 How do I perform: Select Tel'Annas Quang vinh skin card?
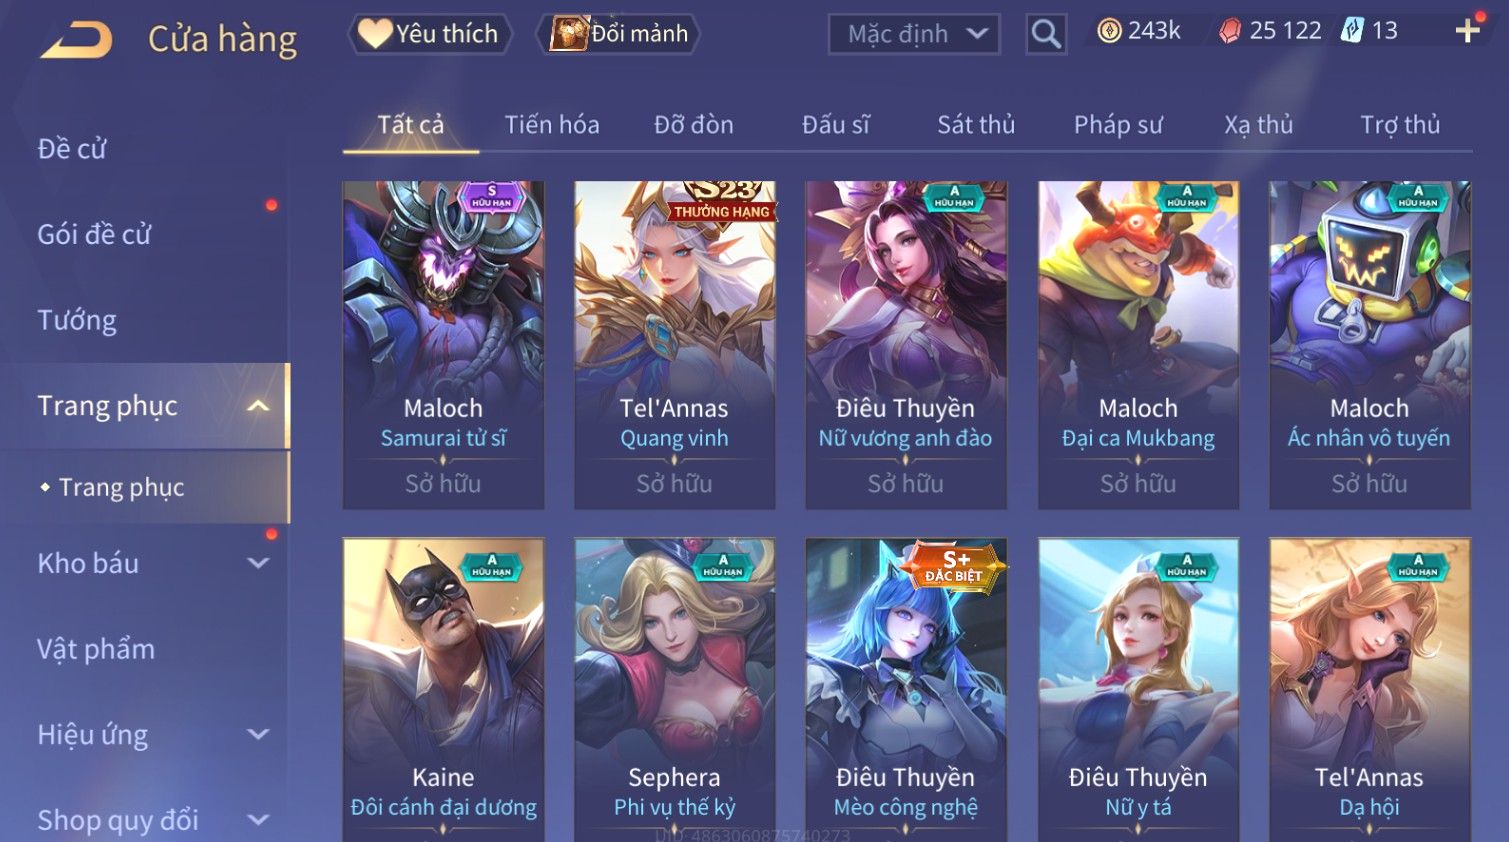(674, 345)
